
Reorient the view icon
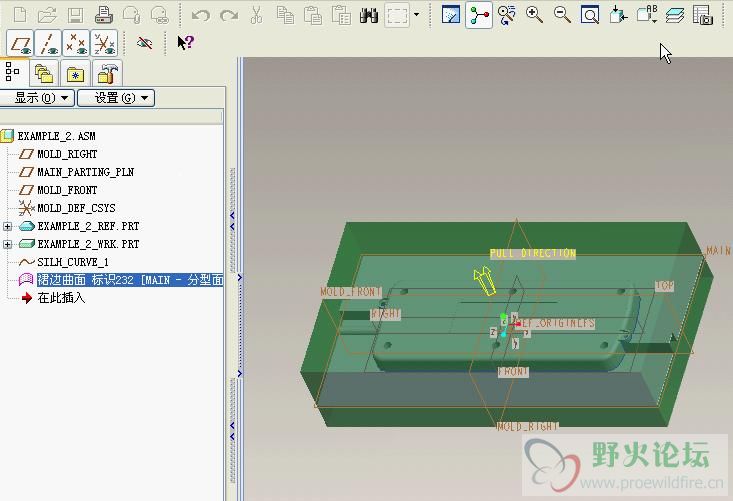coord(618,15)
